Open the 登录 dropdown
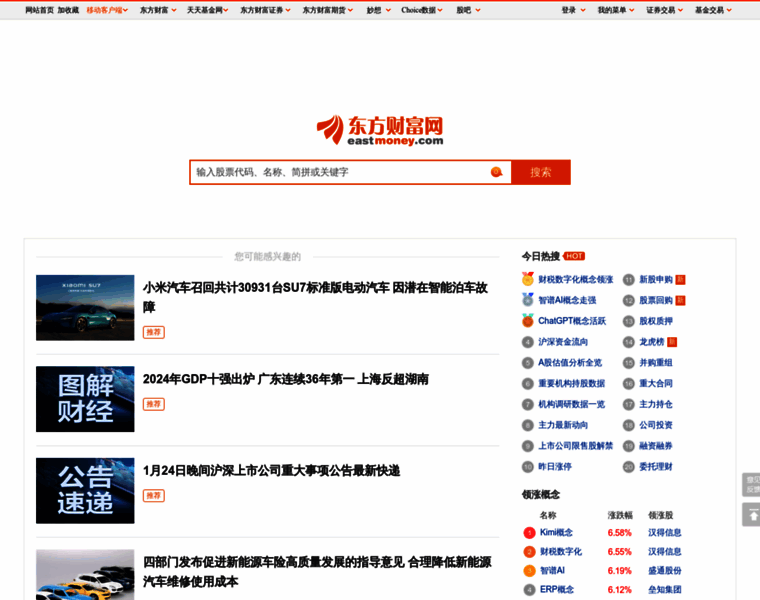Image resolution: width=760 pixels, height=600 pixels. point(573,10)
